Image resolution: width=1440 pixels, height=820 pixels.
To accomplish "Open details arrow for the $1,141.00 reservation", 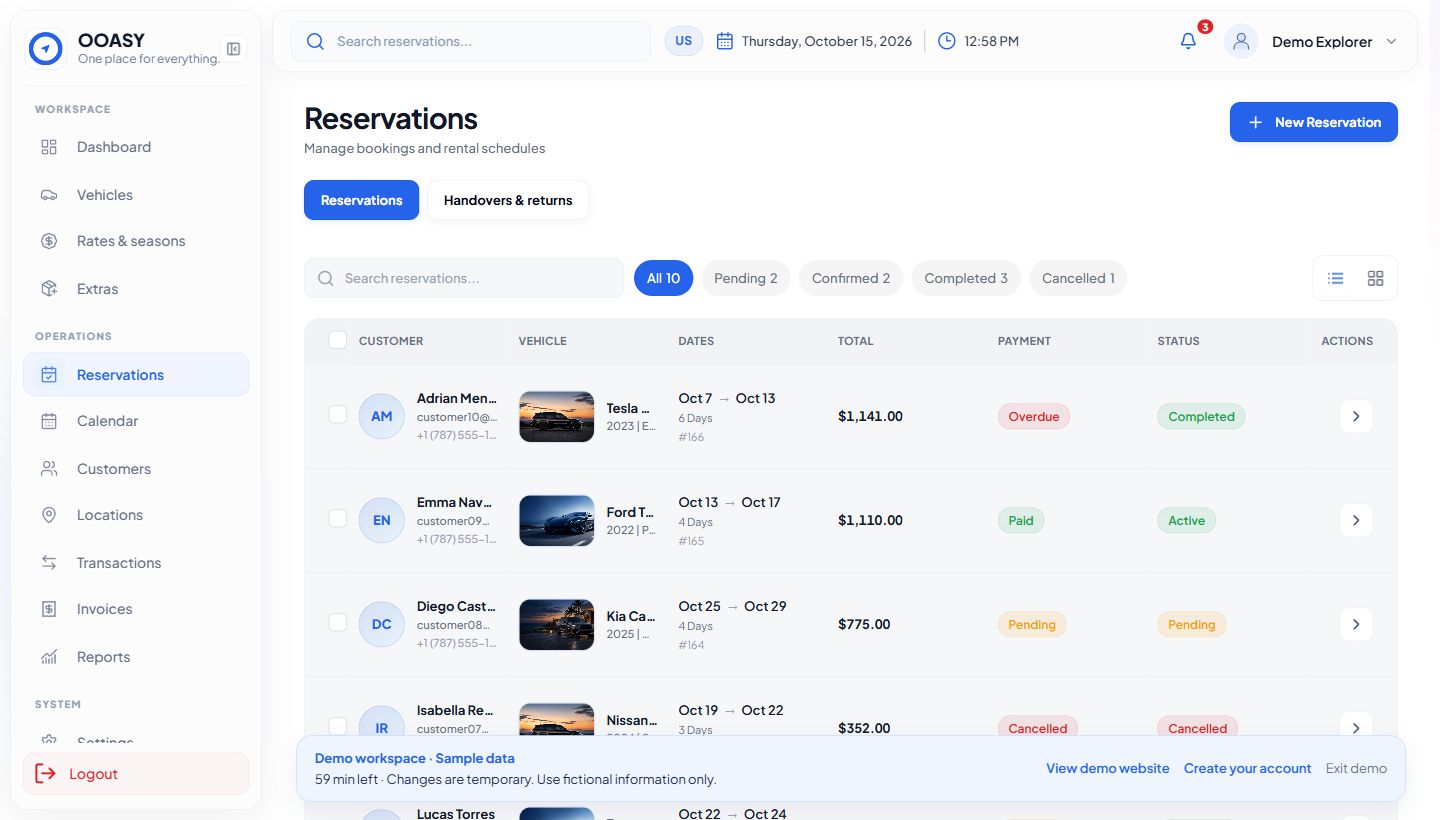I will pyautogui.click(x=1356, y=416).
